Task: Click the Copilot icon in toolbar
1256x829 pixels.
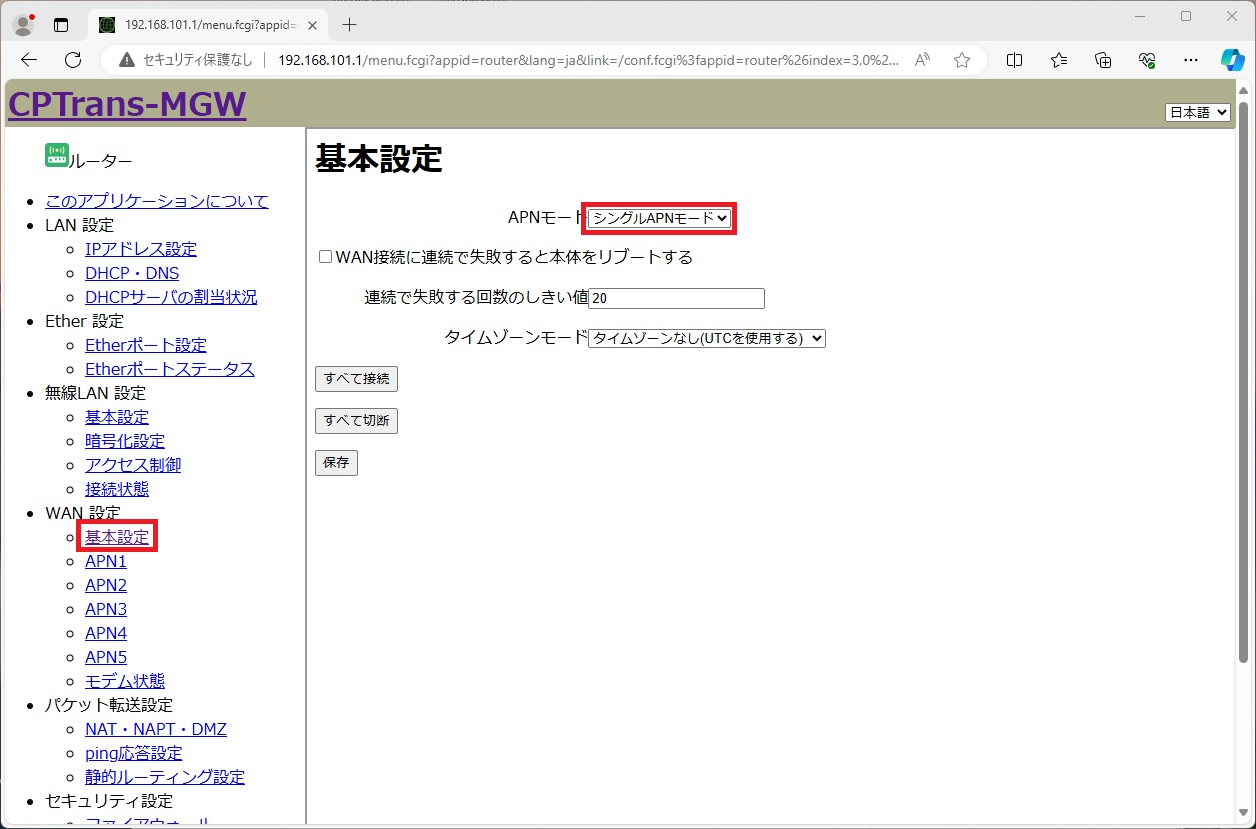Action: tap(1232, 60)
